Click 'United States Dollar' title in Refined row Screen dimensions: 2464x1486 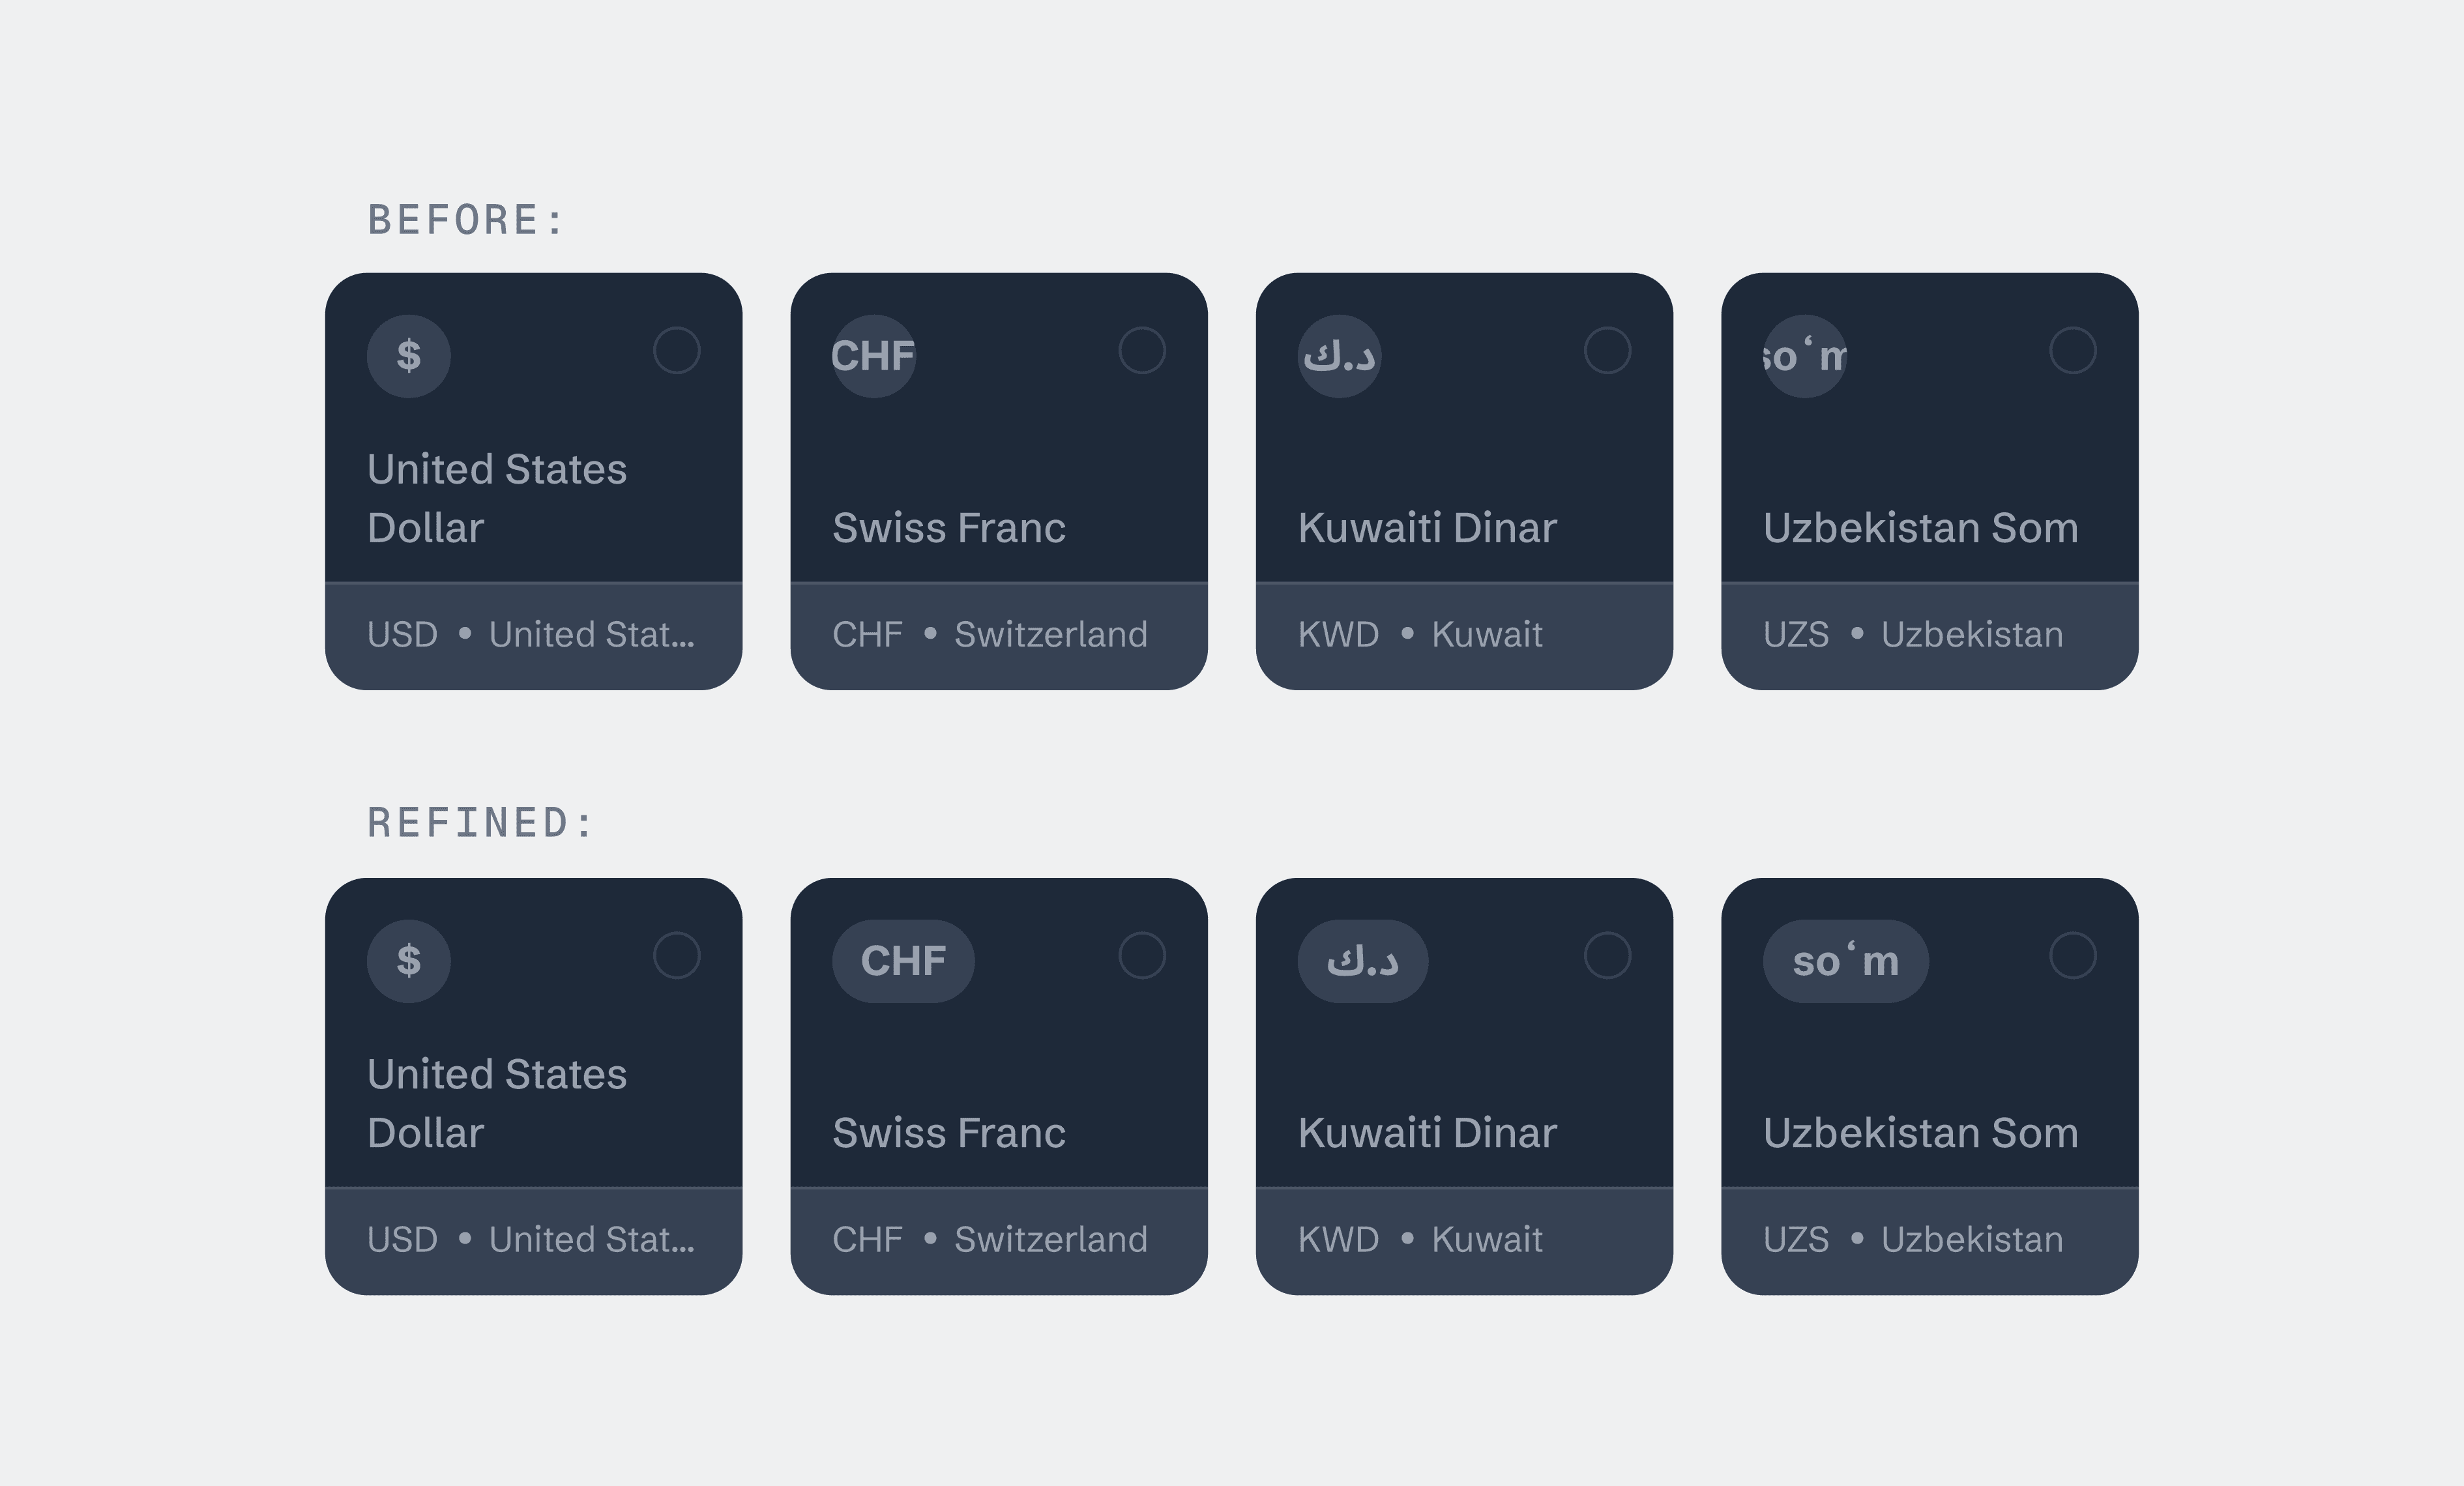(x=497, y=1103)
